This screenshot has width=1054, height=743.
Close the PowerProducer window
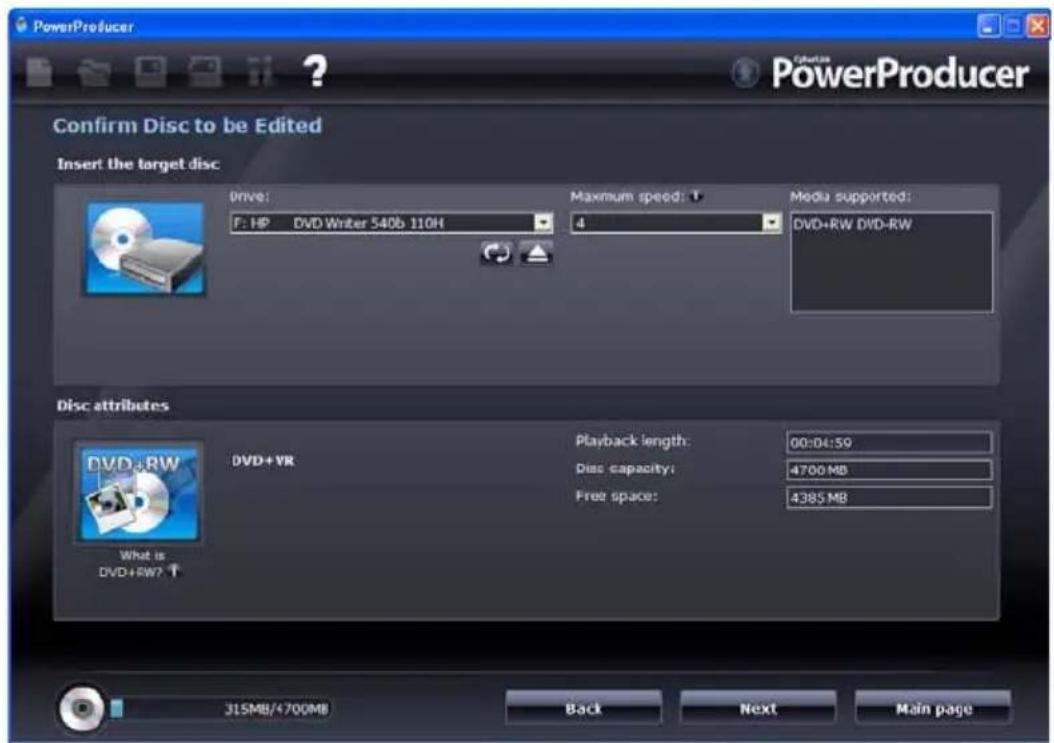point(1038,26)
